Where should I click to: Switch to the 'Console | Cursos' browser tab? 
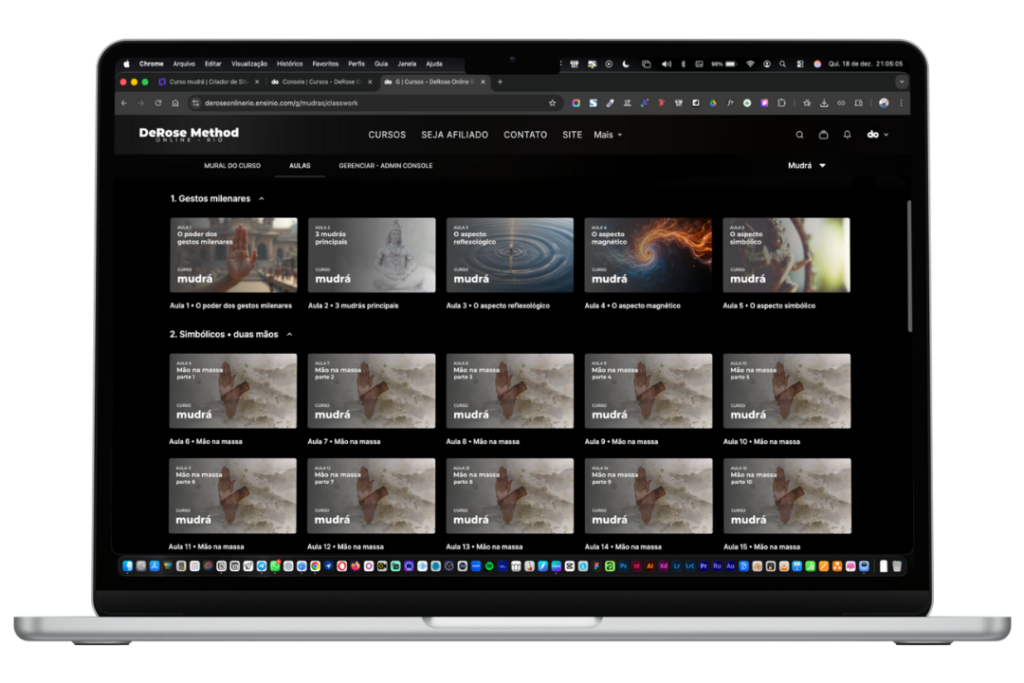(x=321, y=82)
